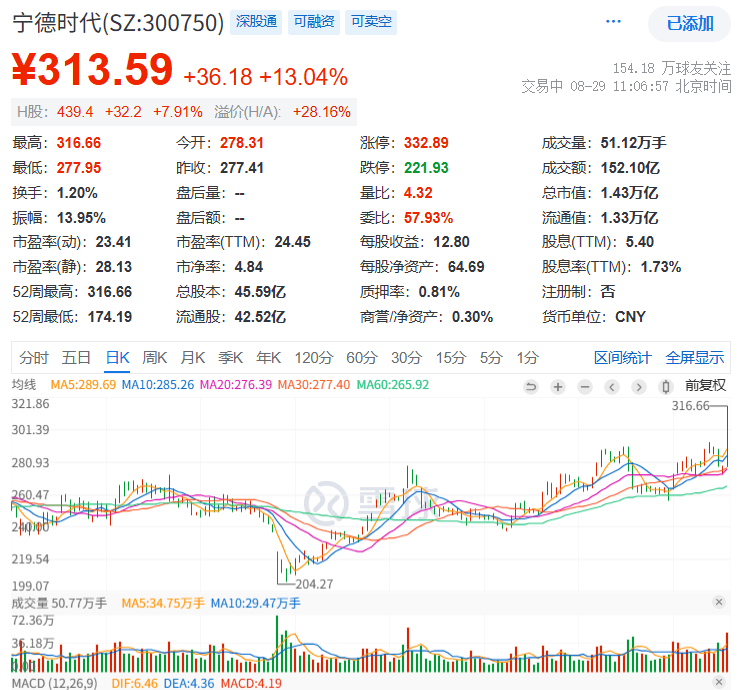The width and height of the screenshot is (740, 690).
Task: Click the 市盈率(TTM) value 24.45
Action: (293, 242)
